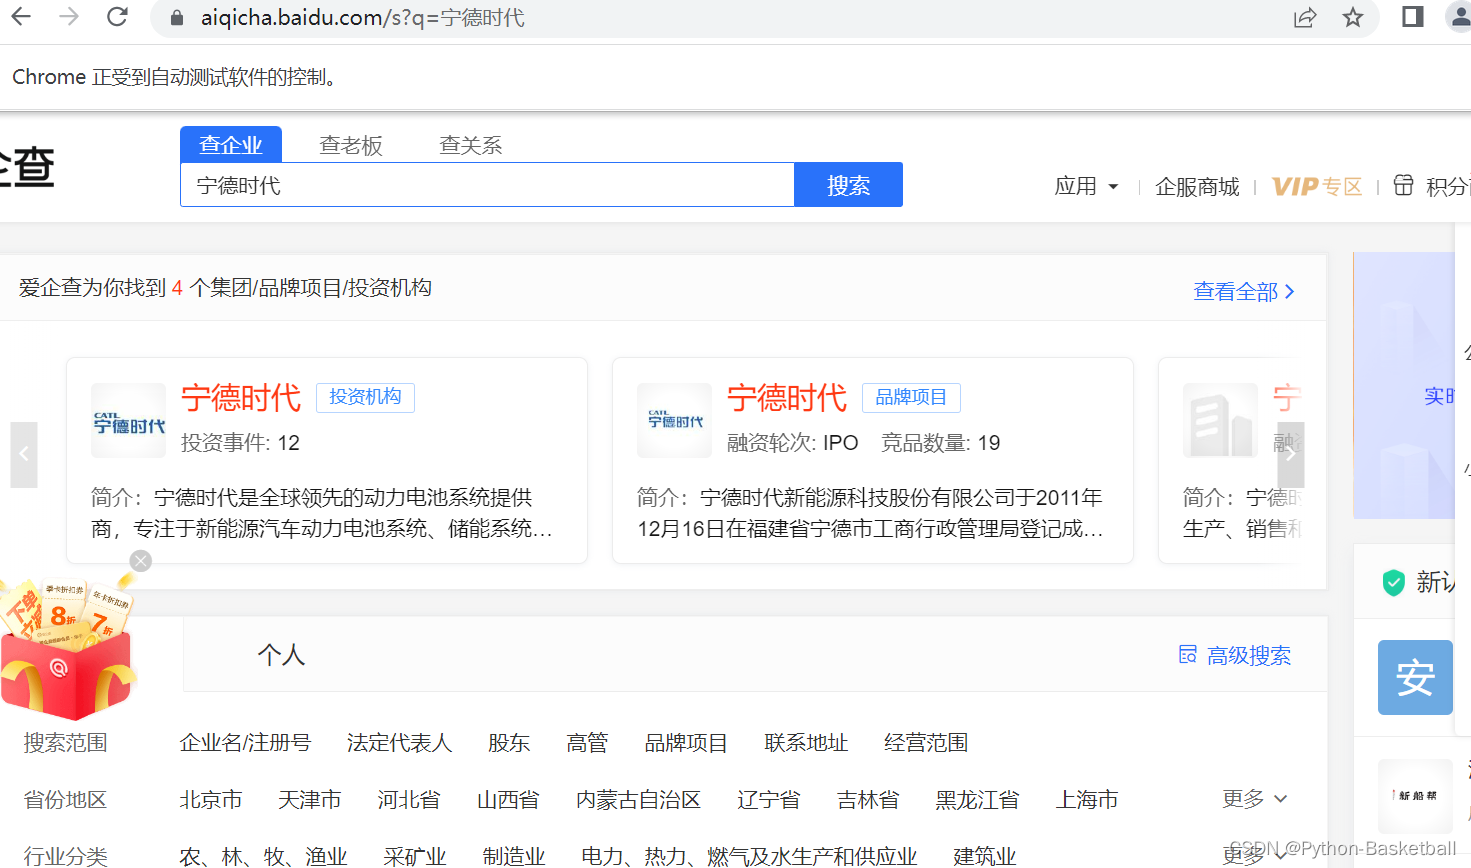Filter search range by 联系地址
Image resolution: width=1471 pixels, height=868 pixels.
(x=806, y=743)
